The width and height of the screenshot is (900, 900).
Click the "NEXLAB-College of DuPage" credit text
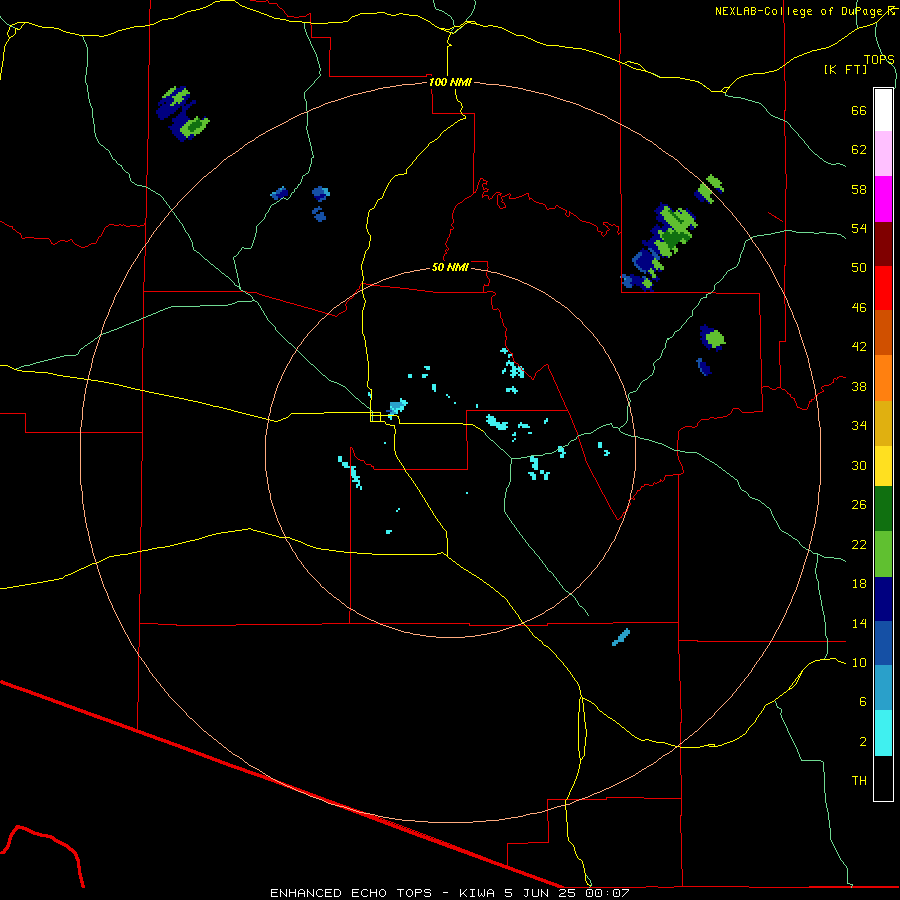[800, 11]
